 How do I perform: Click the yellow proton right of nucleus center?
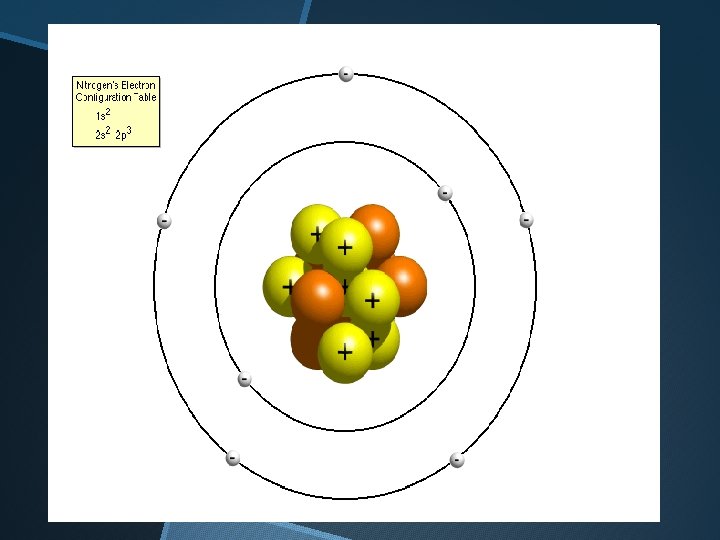pyautogui.click(x=372, y=297)
